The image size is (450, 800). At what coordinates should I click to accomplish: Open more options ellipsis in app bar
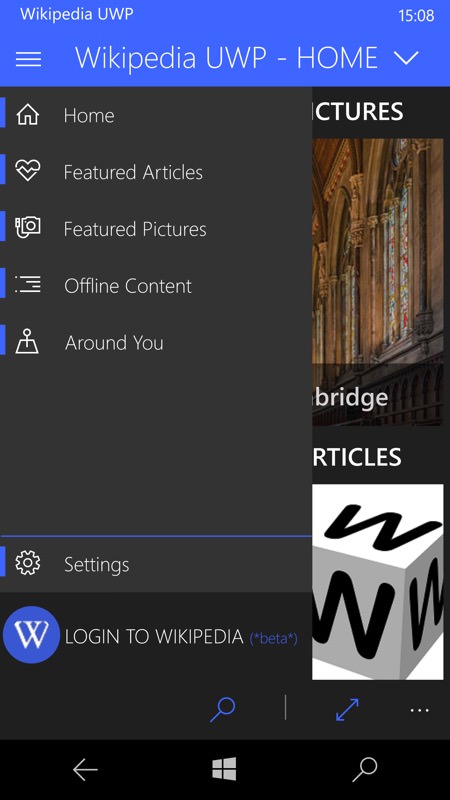click(419, 710)
